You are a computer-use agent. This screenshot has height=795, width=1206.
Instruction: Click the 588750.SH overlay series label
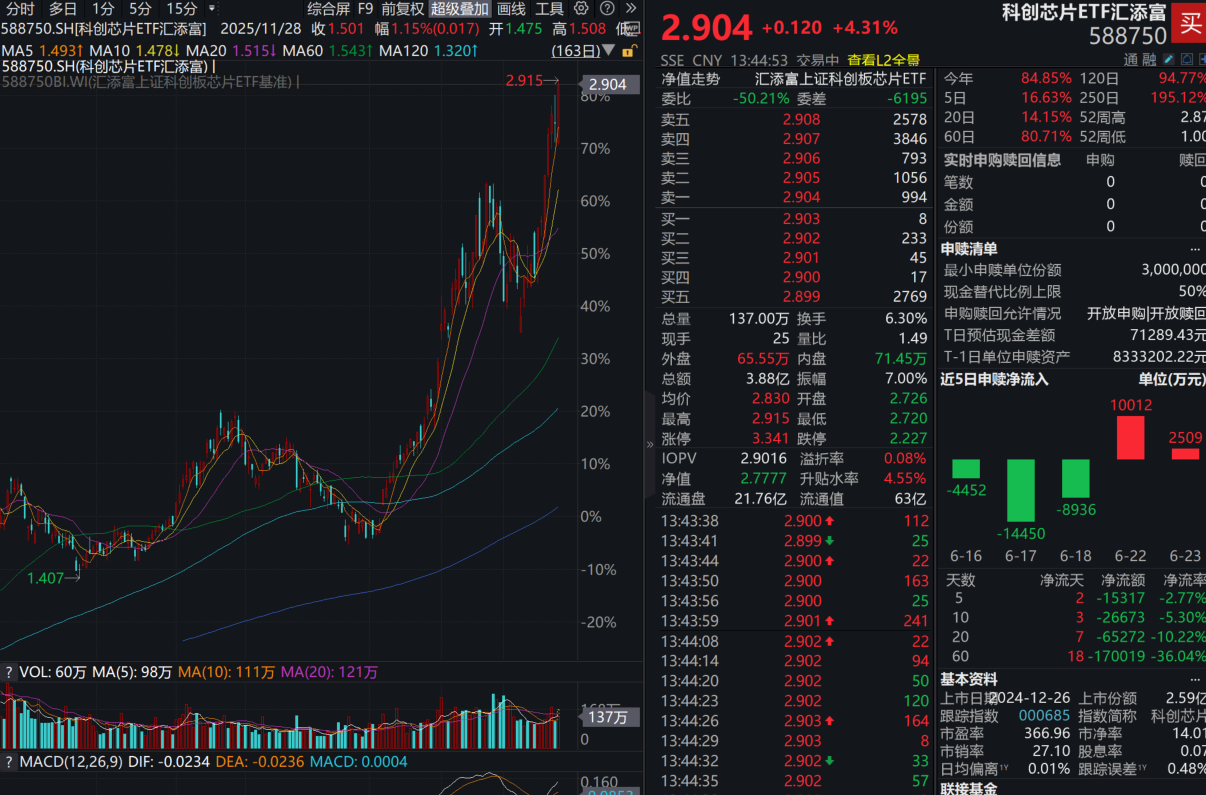coord(106,66)
